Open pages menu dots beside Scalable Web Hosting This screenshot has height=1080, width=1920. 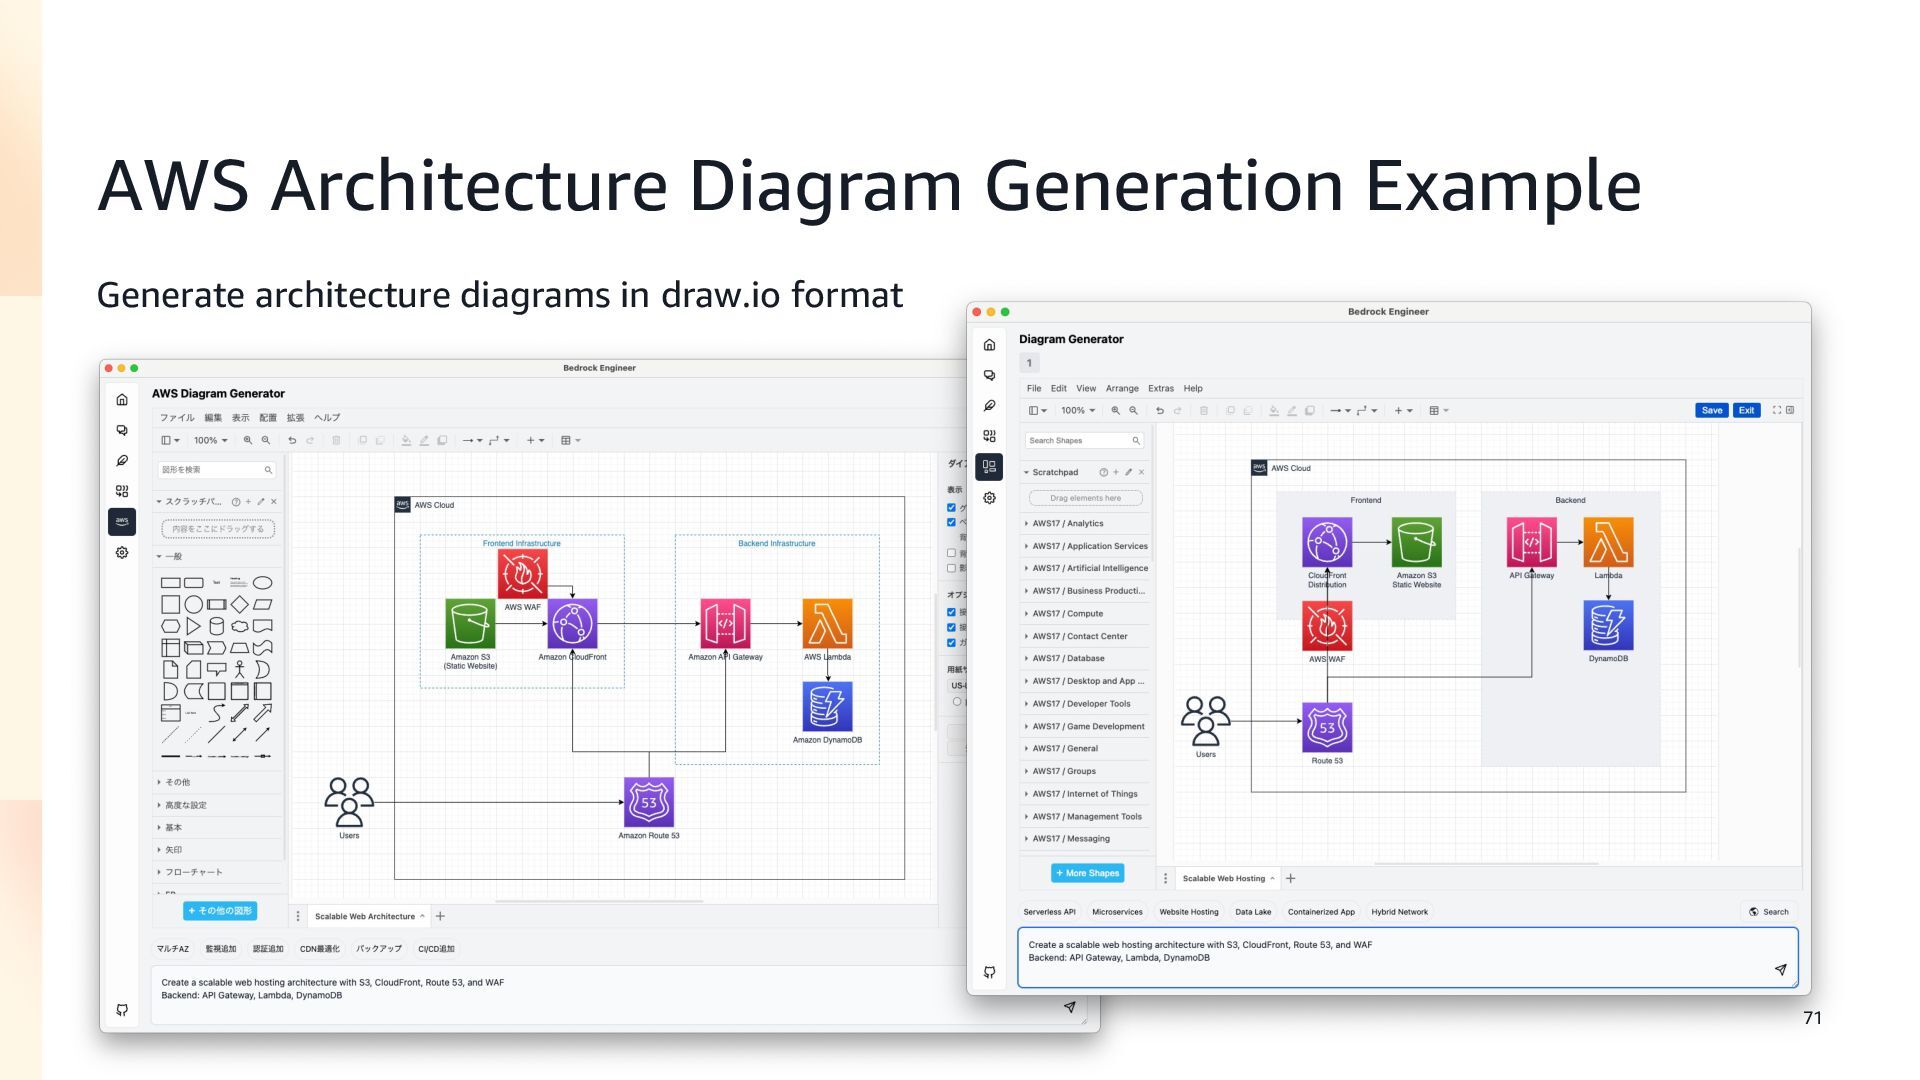(1165, 879)
